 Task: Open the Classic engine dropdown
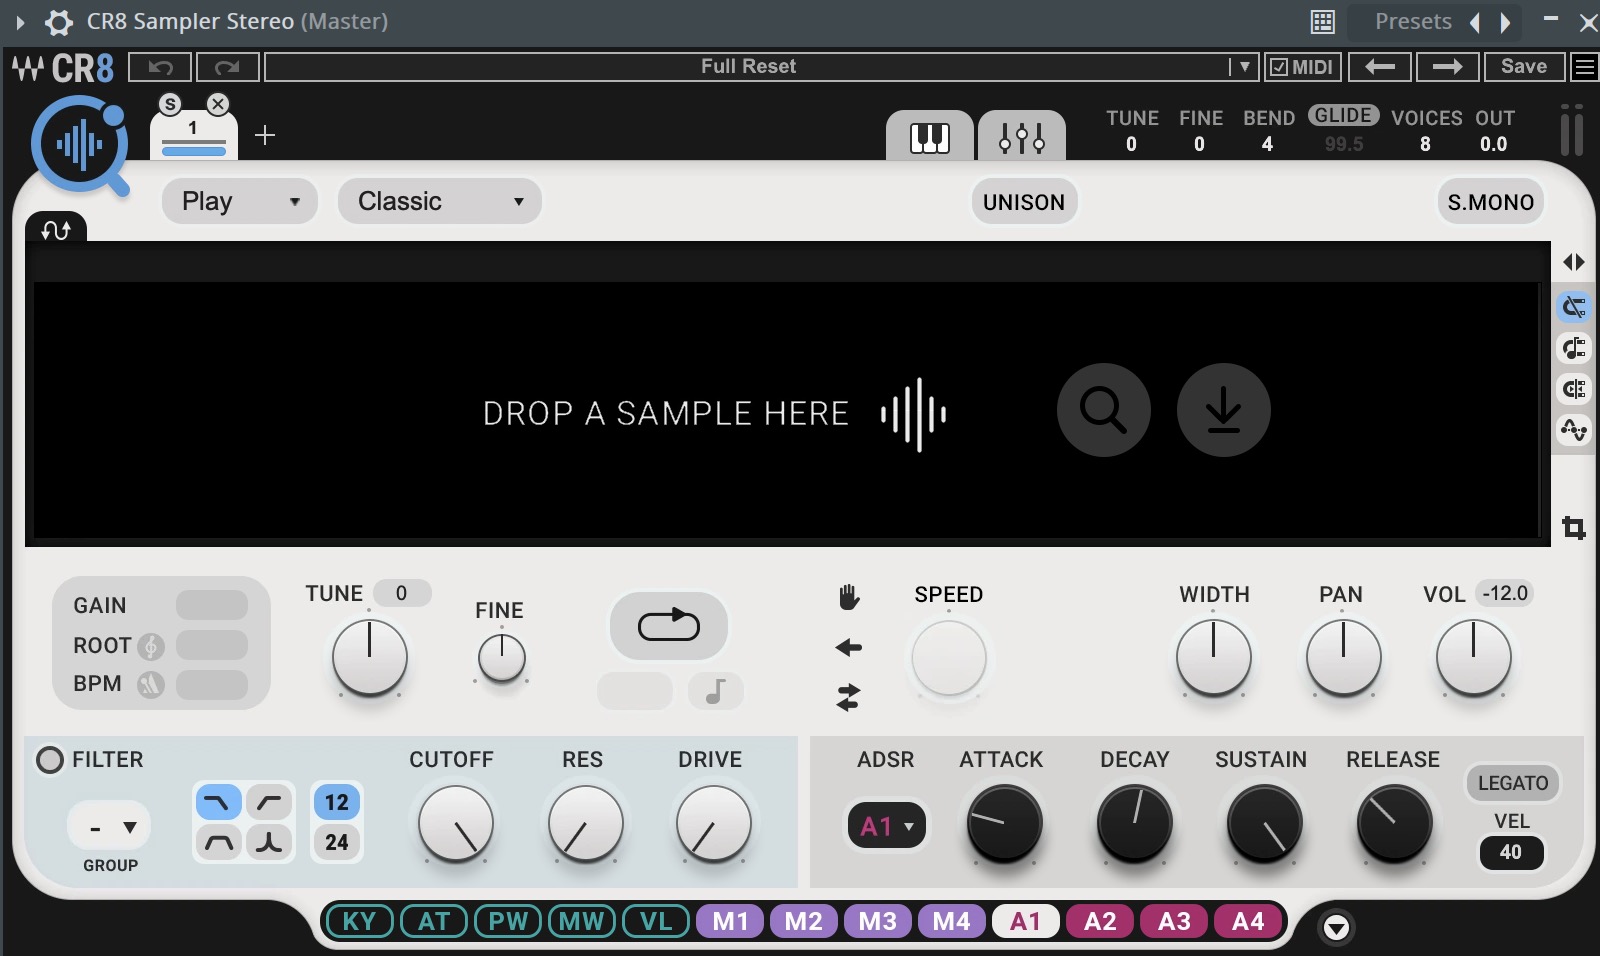[440, 202]
